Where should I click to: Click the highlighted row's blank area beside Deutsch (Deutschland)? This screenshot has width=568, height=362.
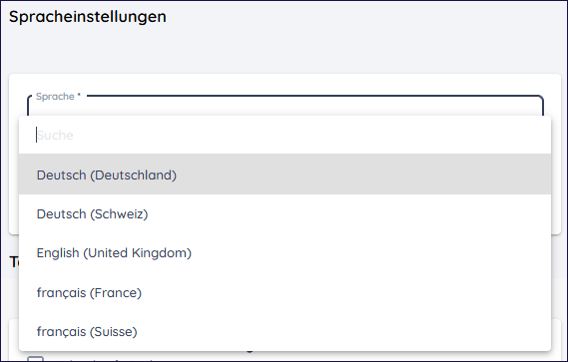362,174
